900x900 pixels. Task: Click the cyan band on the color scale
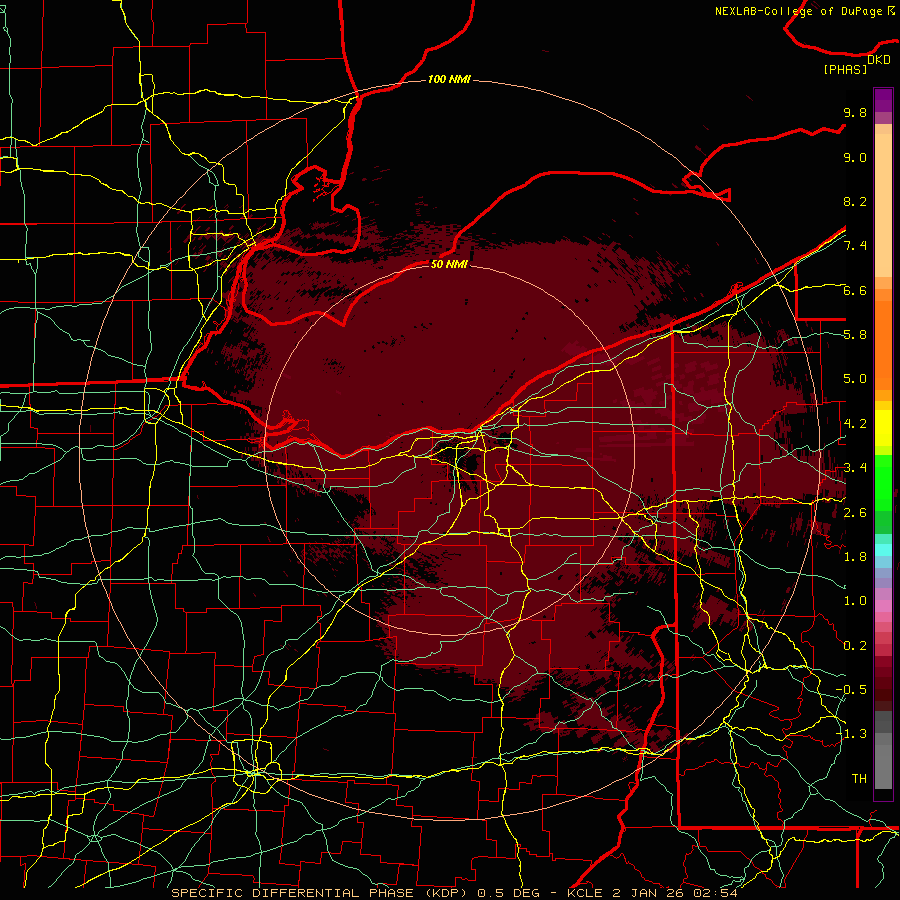coord(883,550)
